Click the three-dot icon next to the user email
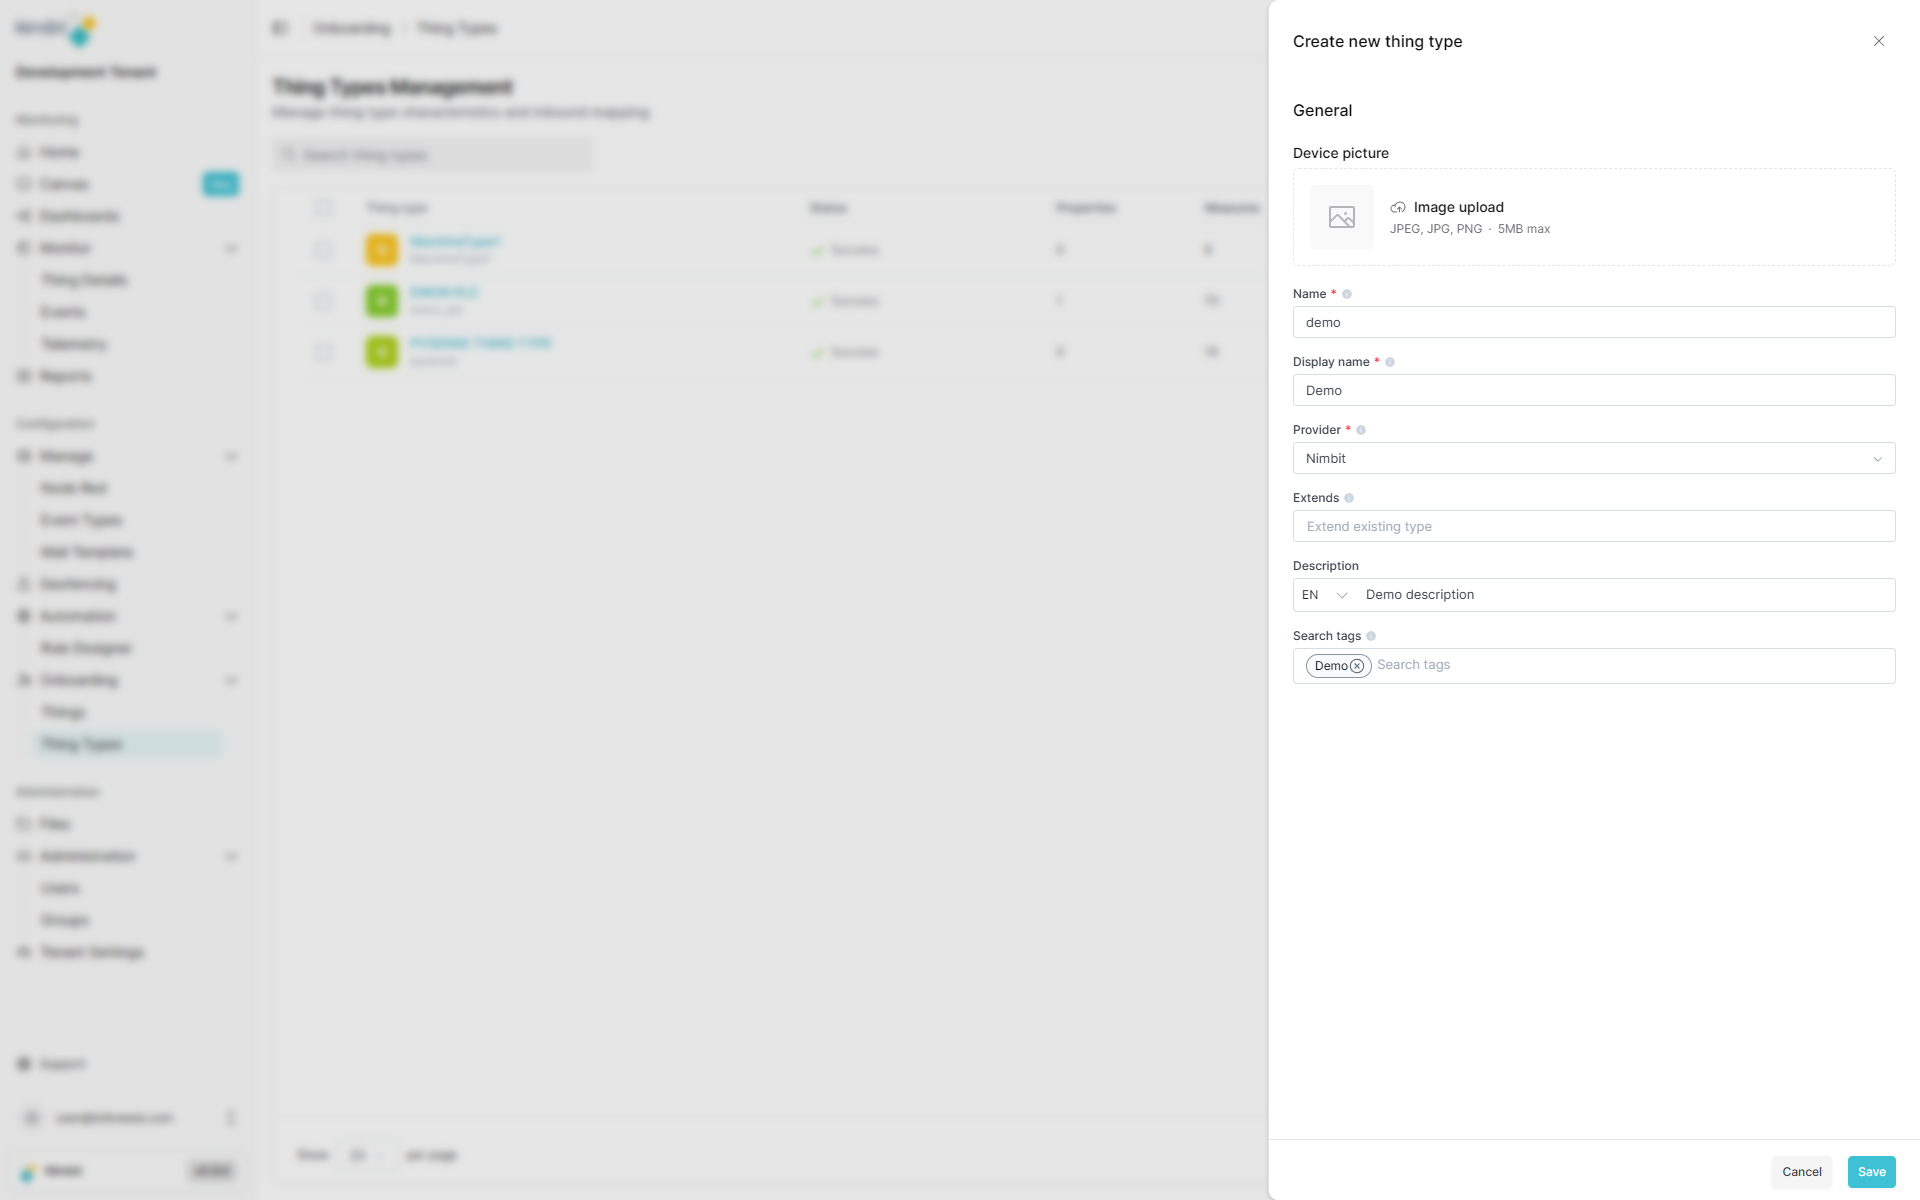The height and width of the screenshot is (1200, 1920). point(231,1118)
